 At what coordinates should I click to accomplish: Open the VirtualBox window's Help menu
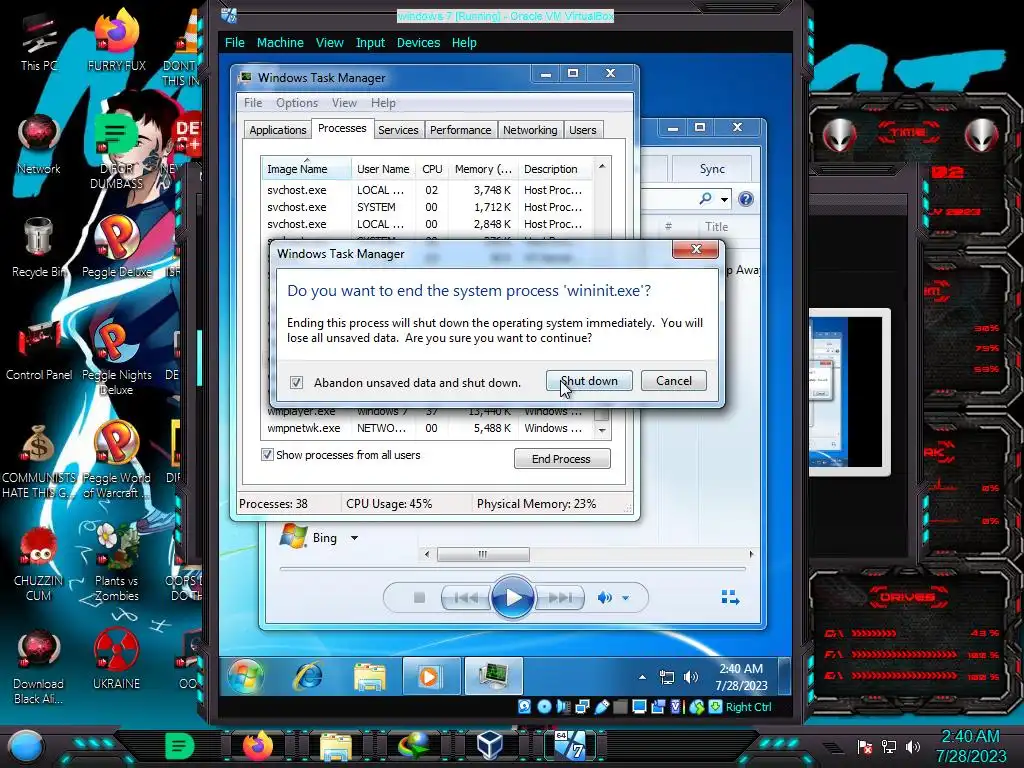click(464, 42)
